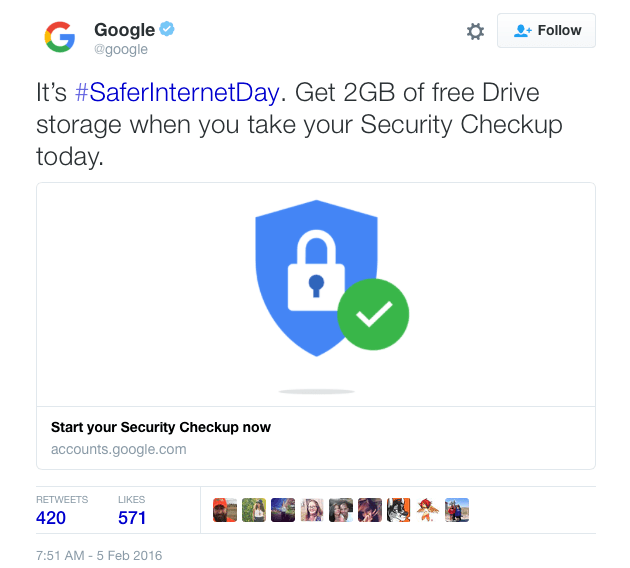Open Start your Security Checkup now
Image resolution: width=630 pixels, height=568 pixels.
pyautogui.click(x=161, y=427)
